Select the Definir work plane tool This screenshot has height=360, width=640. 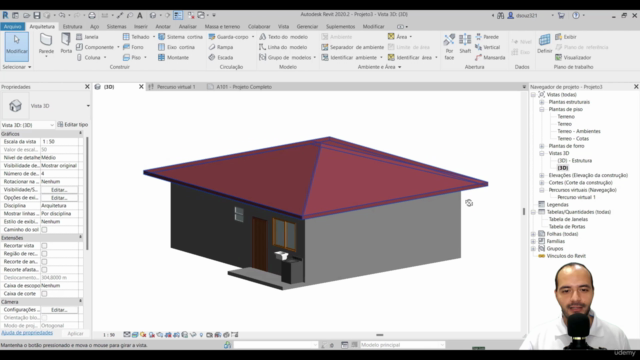544,44
